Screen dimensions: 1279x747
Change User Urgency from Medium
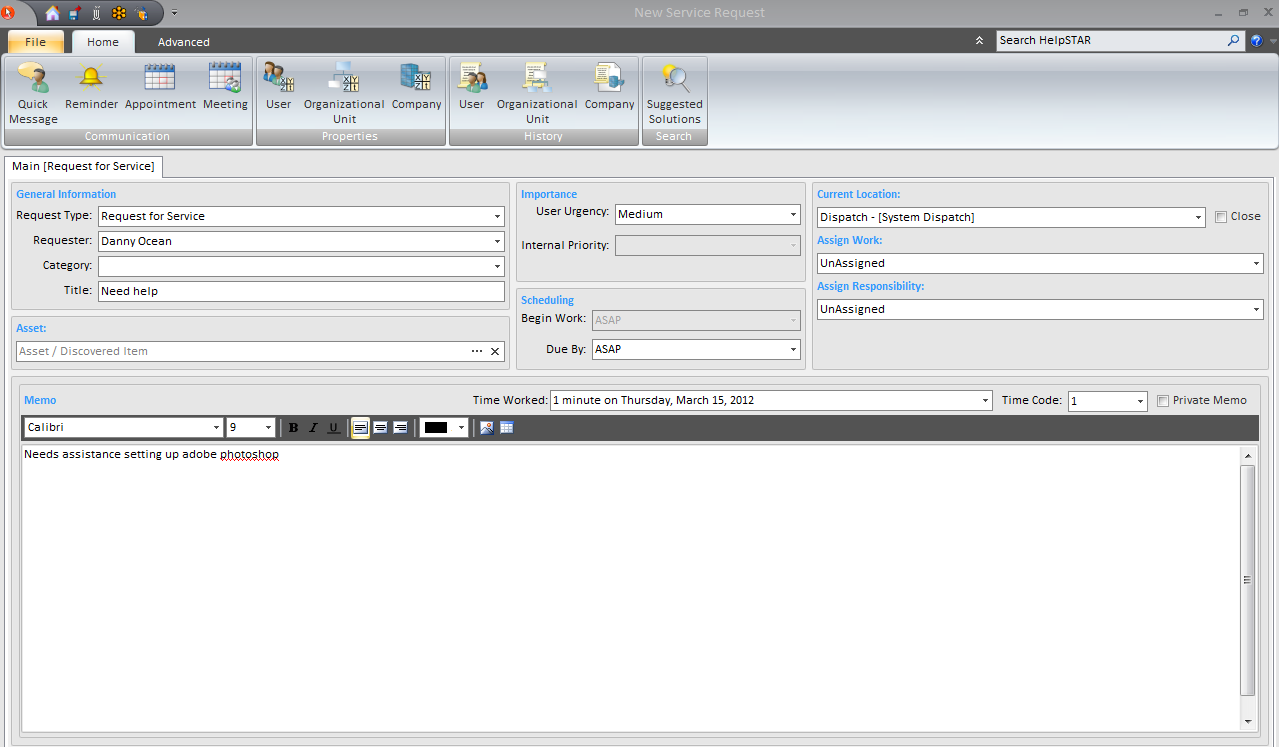tap(793, 214)
